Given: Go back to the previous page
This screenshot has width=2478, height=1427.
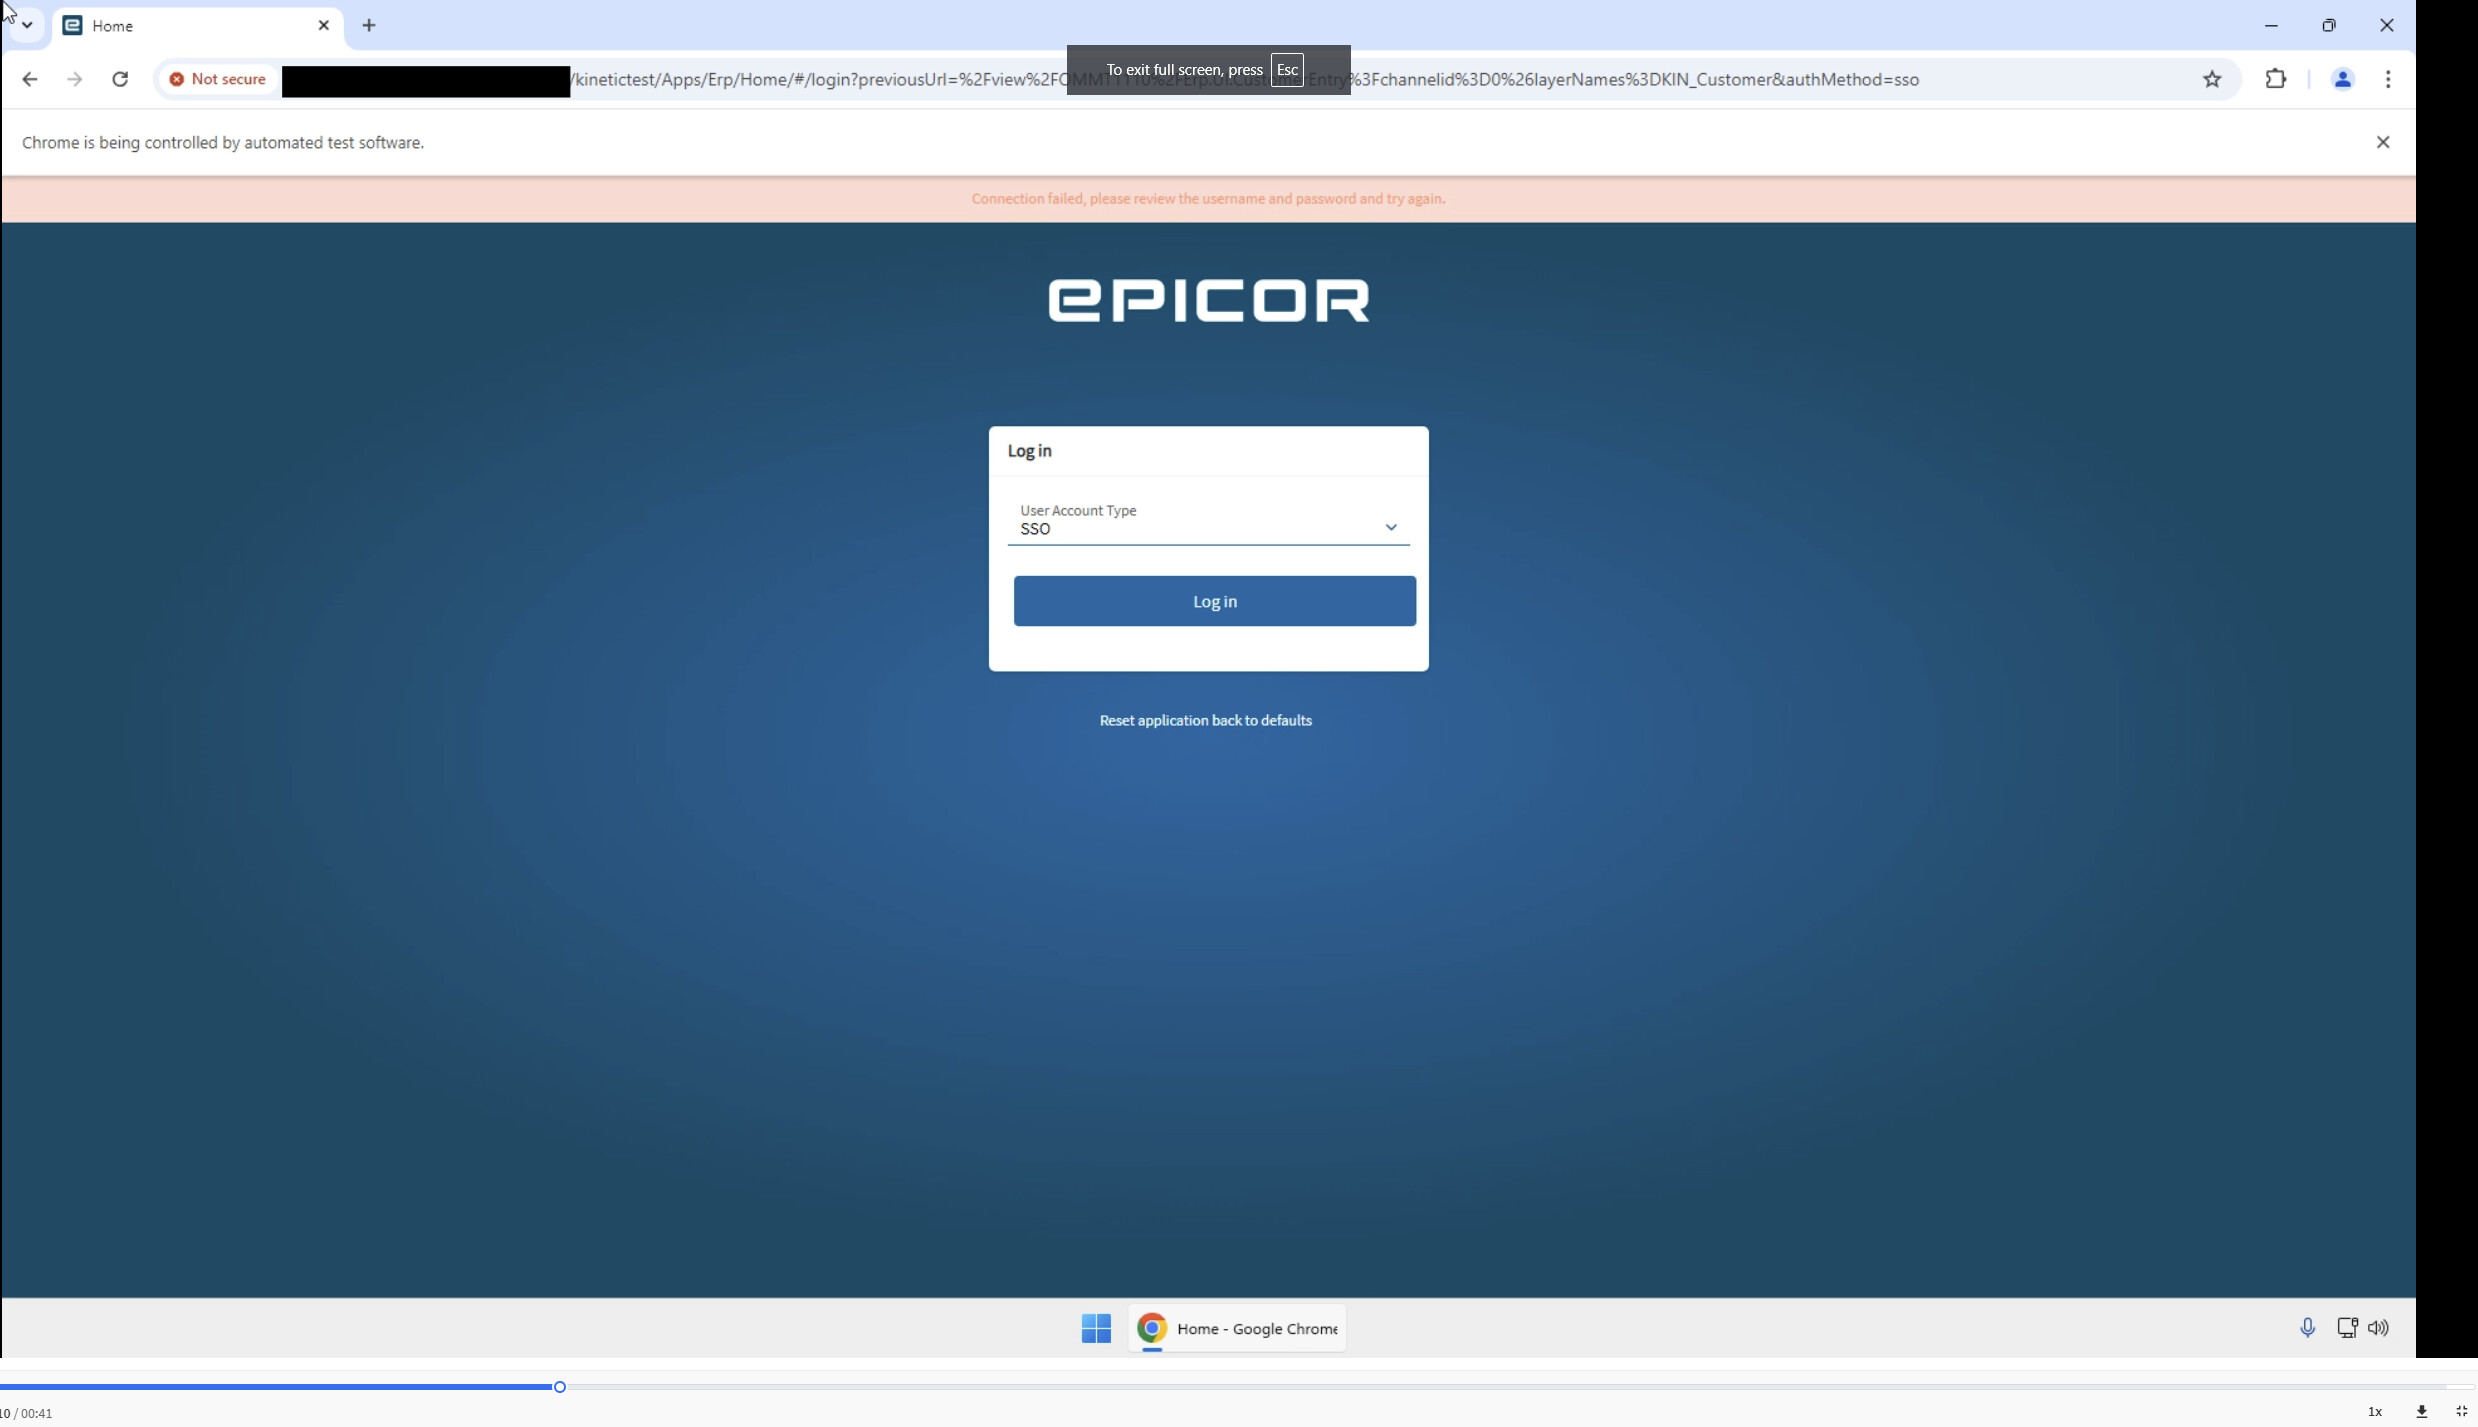Looking at the screenshot, I should click(29, 79).
